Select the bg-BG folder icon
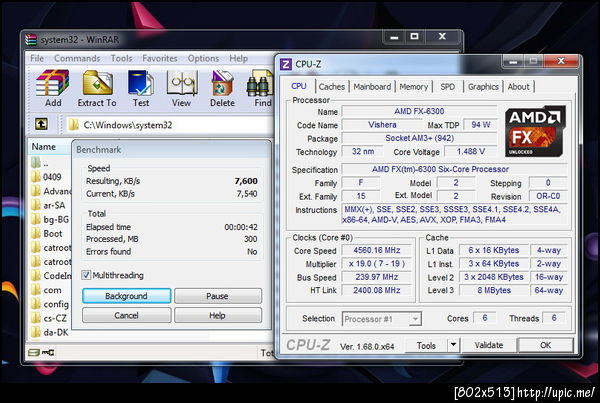Screen dimensions: 600x403 pyautogui.click(x=36, y=219)
